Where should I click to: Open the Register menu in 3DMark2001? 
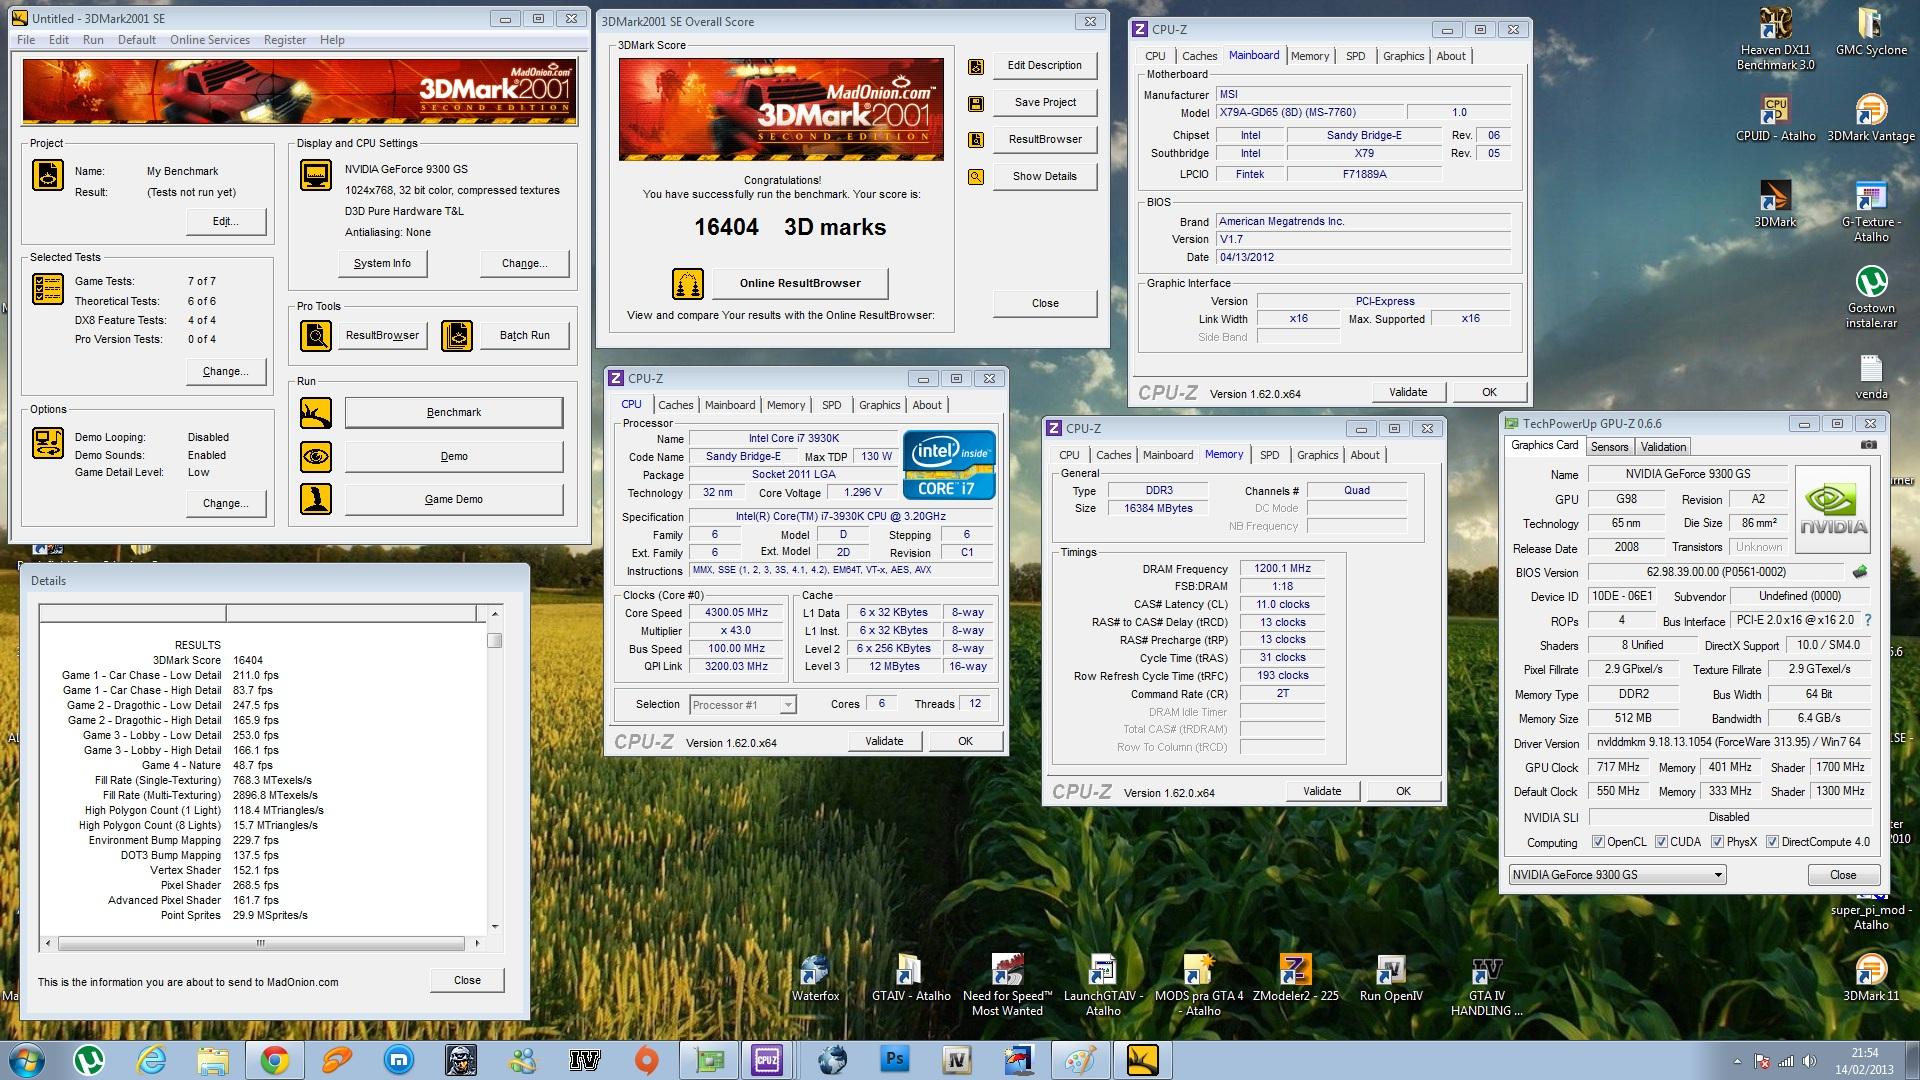(285, 40)
